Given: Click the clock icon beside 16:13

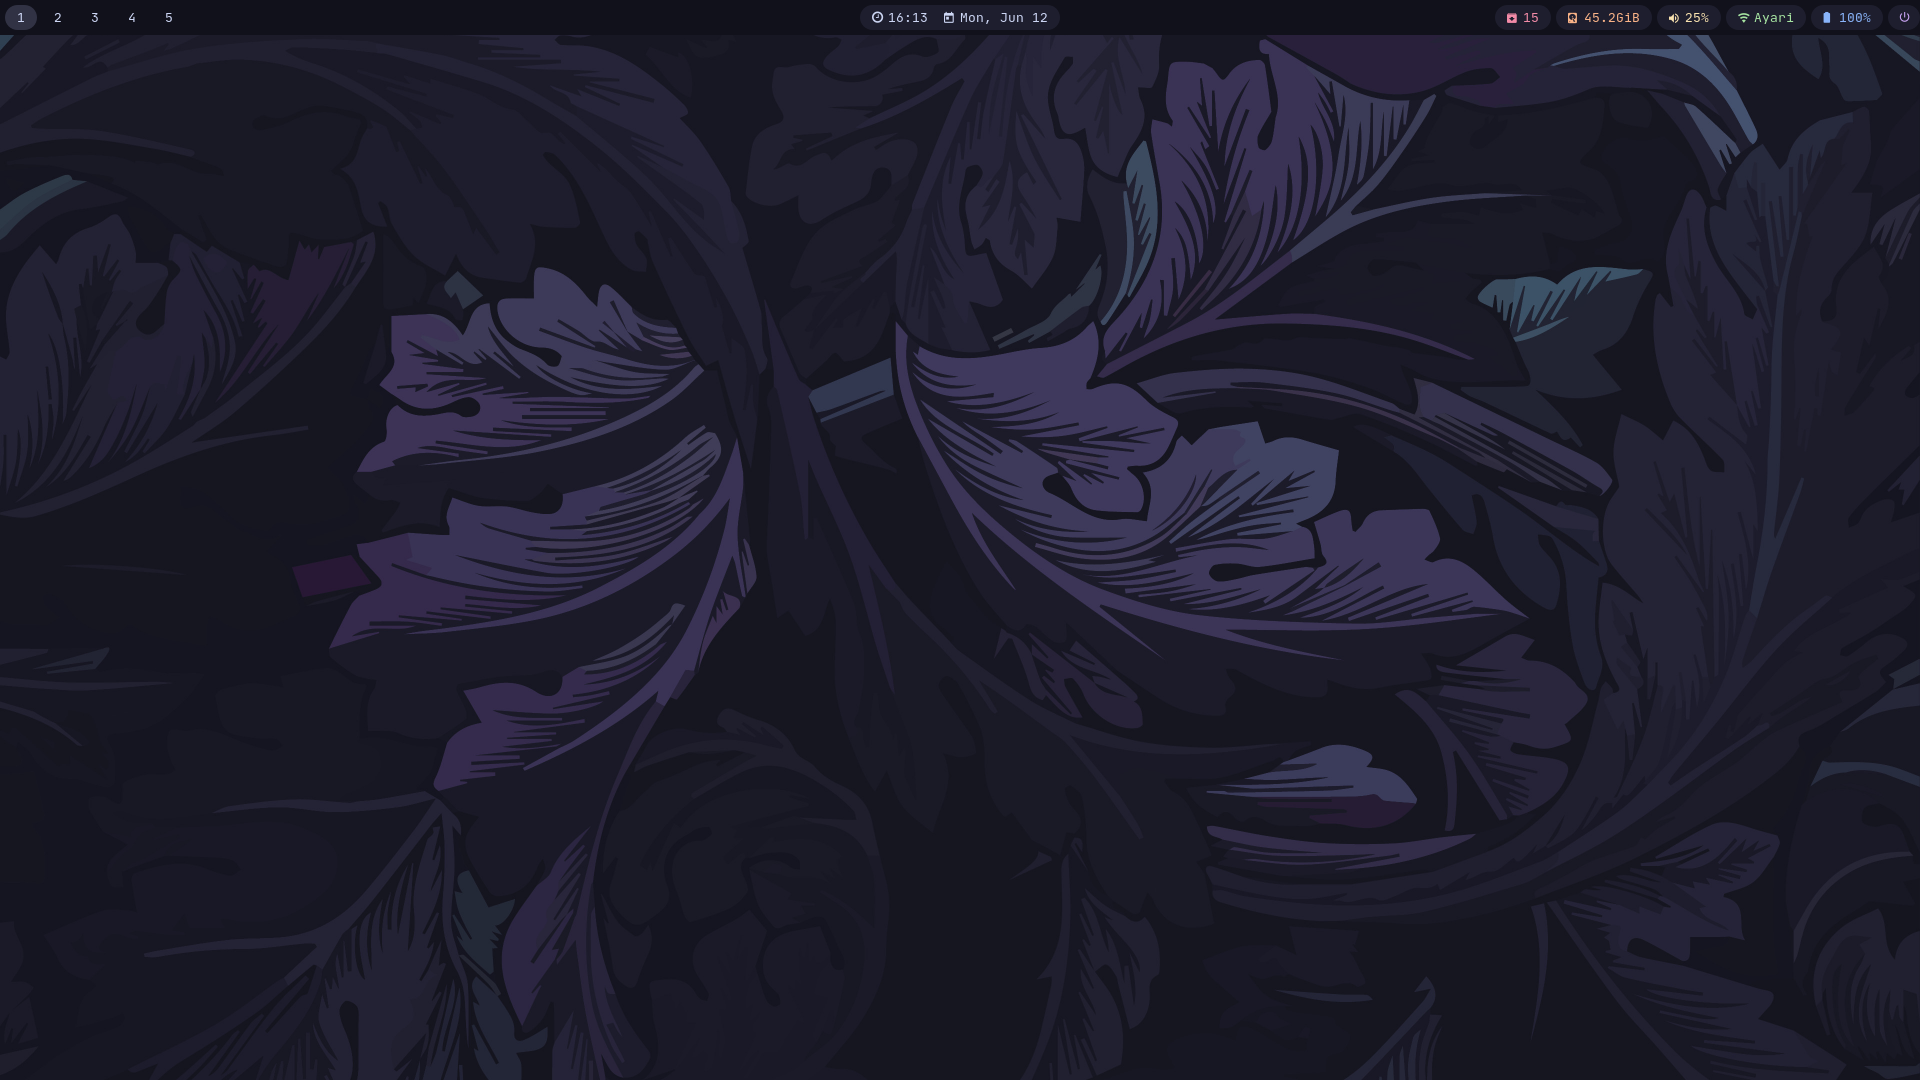Looking at the screenshot, I should tap(877, 18).
